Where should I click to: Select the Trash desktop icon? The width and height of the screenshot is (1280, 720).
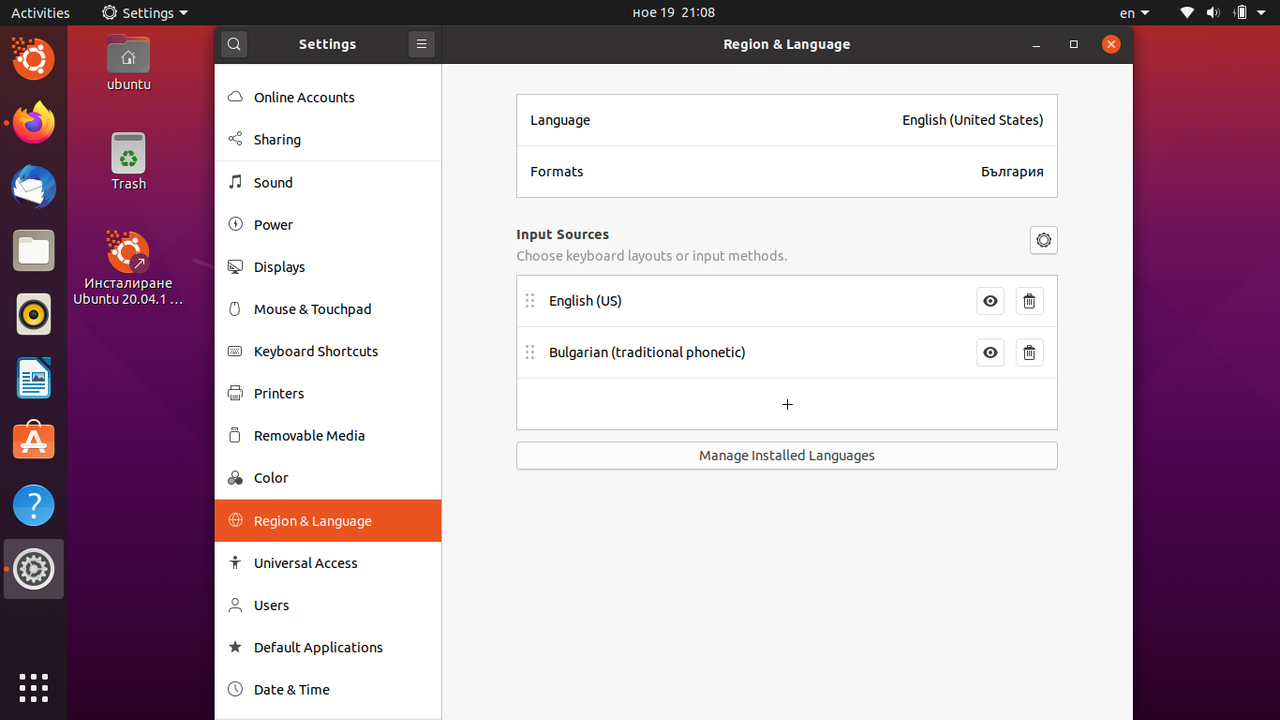[129, 161]
